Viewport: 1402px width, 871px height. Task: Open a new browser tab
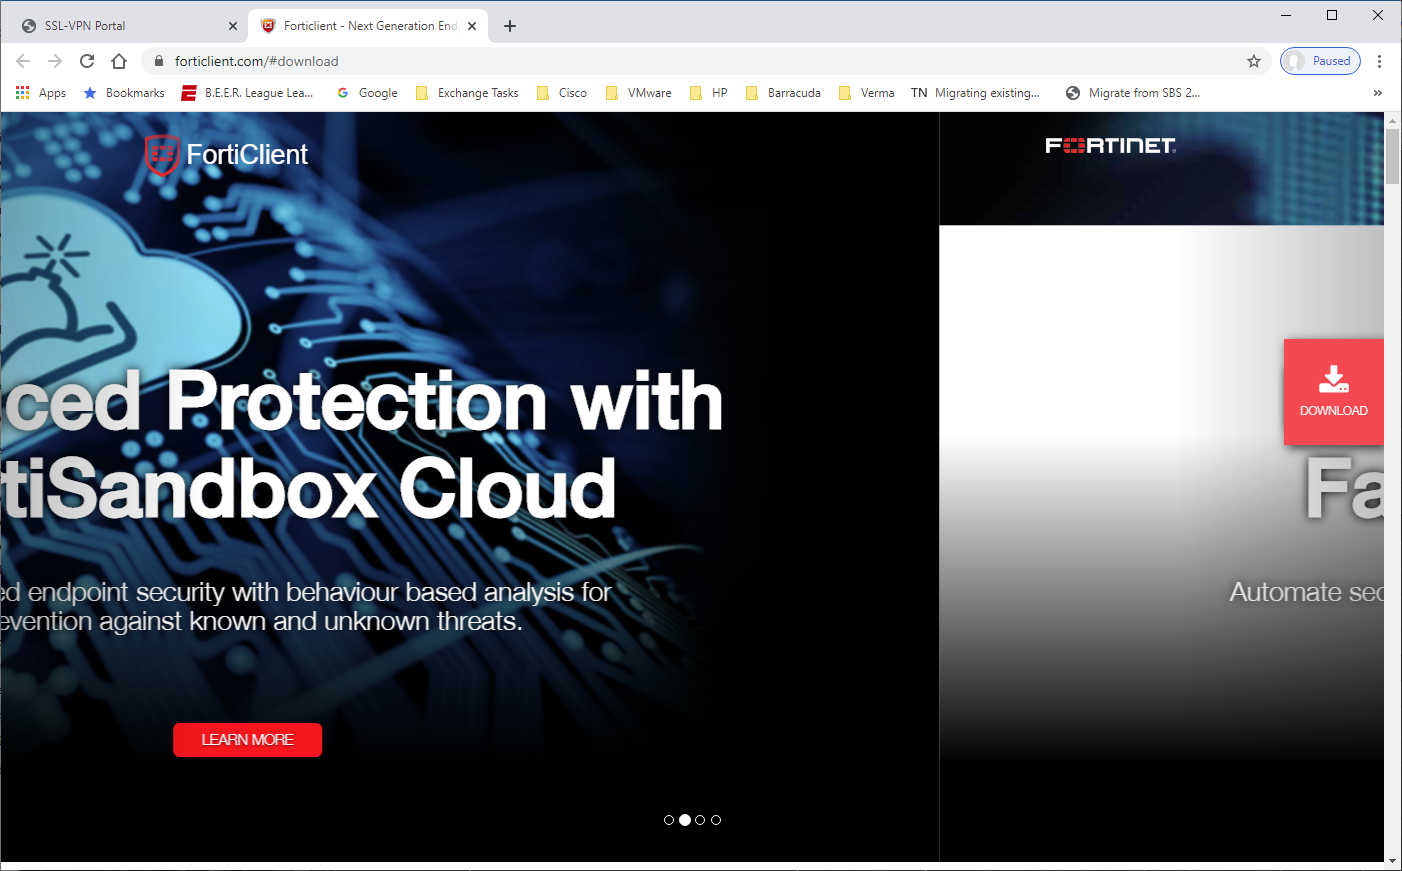click(x=510, y=26)
